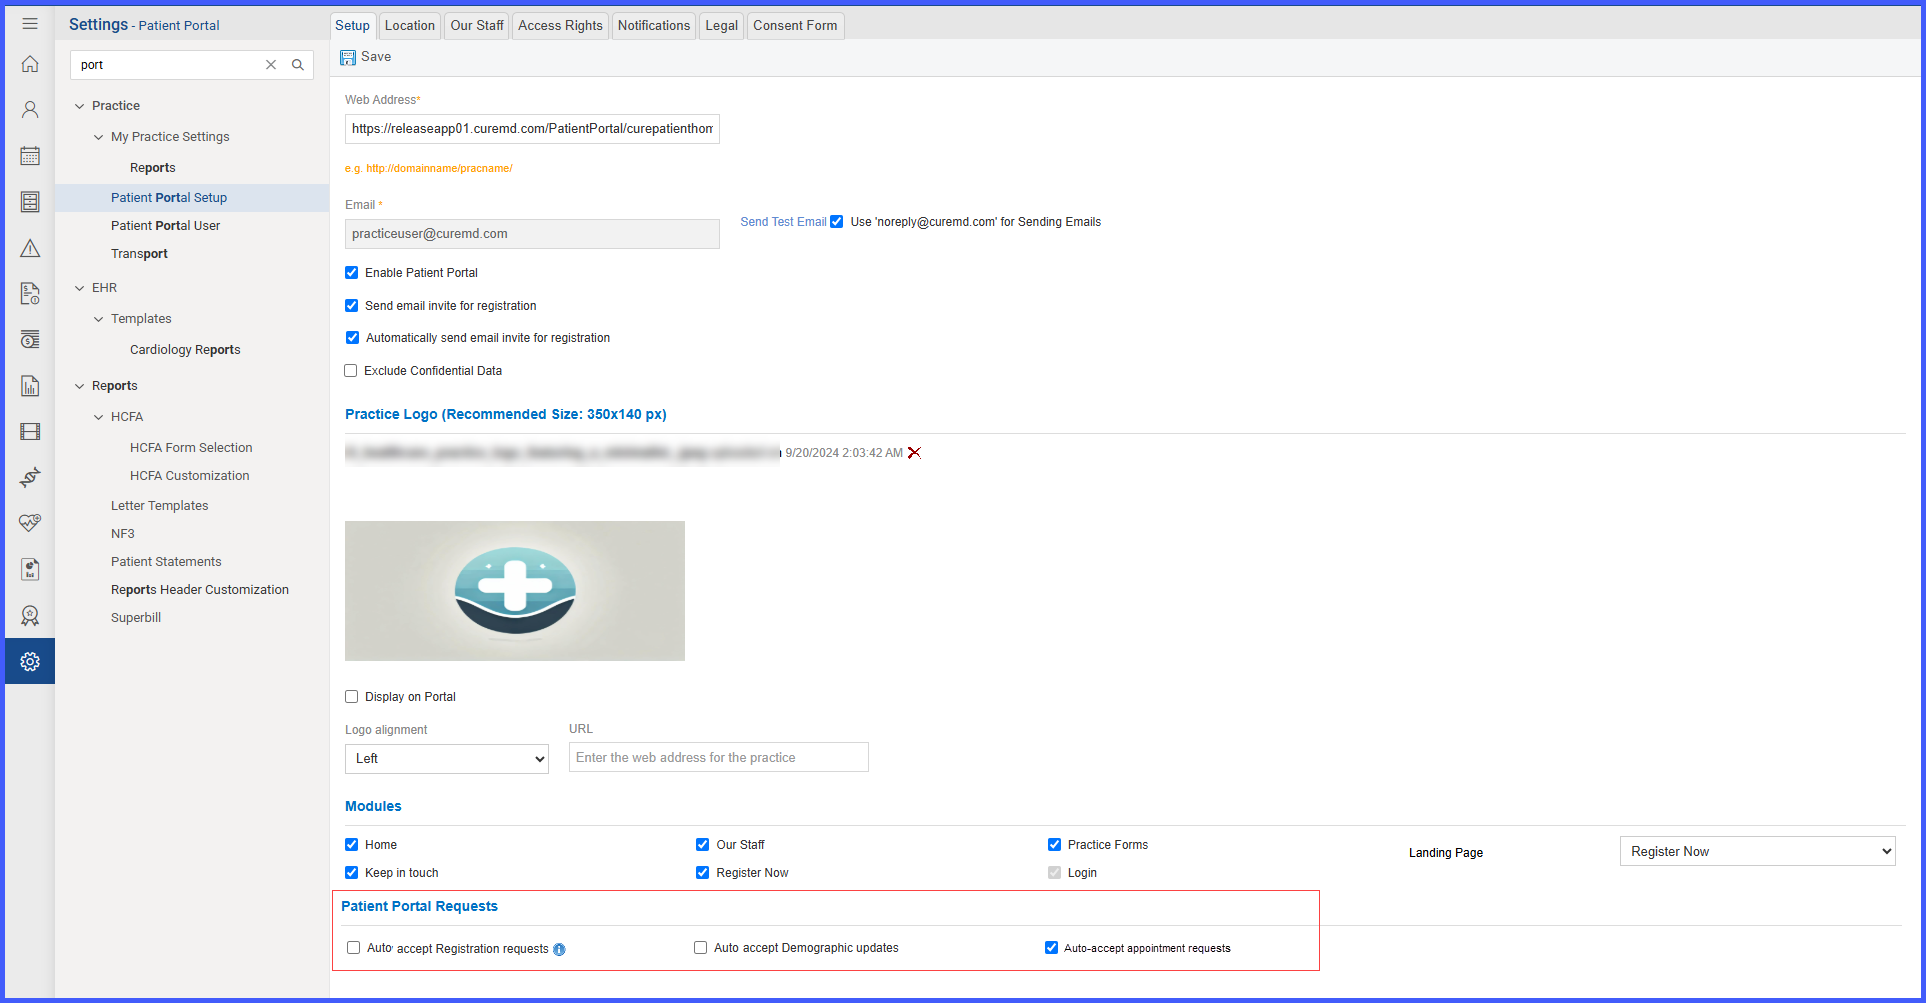Switch to the Location tab
Image resolution: width=1926 pixels, height=1003 pixels.
[x=410, y=26]
